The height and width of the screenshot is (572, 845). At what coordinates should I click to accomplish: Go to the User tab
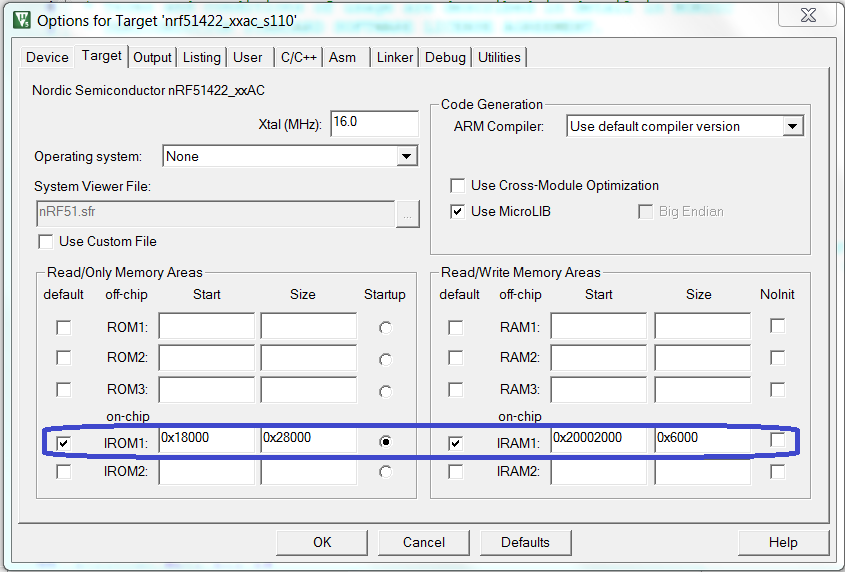(248, 57)
